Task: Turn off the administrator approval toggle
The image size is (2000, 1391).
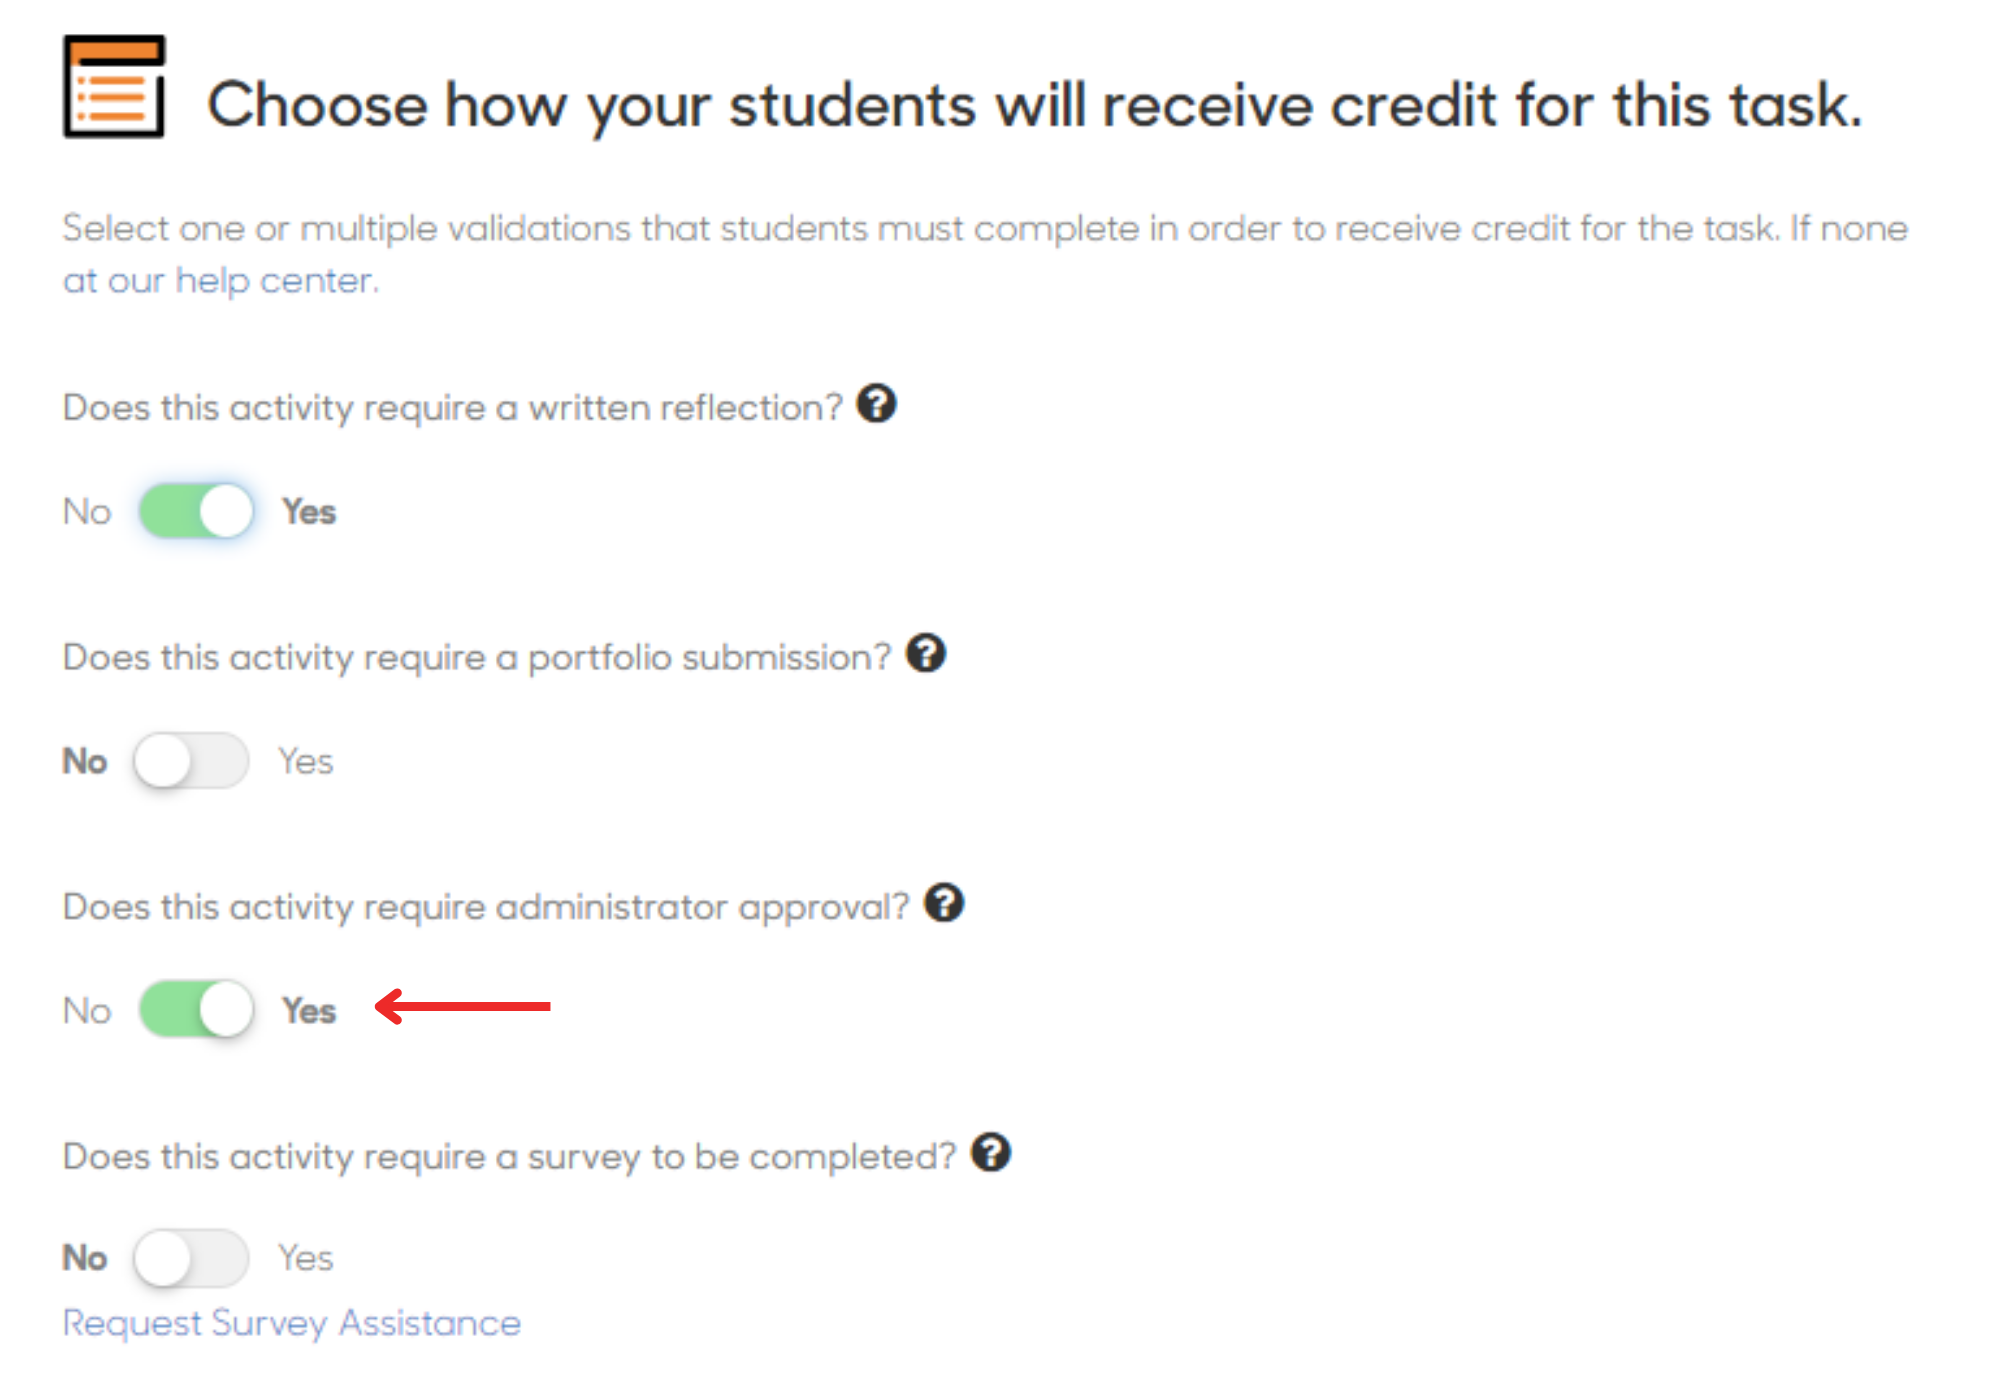Action: (196, 1009)
